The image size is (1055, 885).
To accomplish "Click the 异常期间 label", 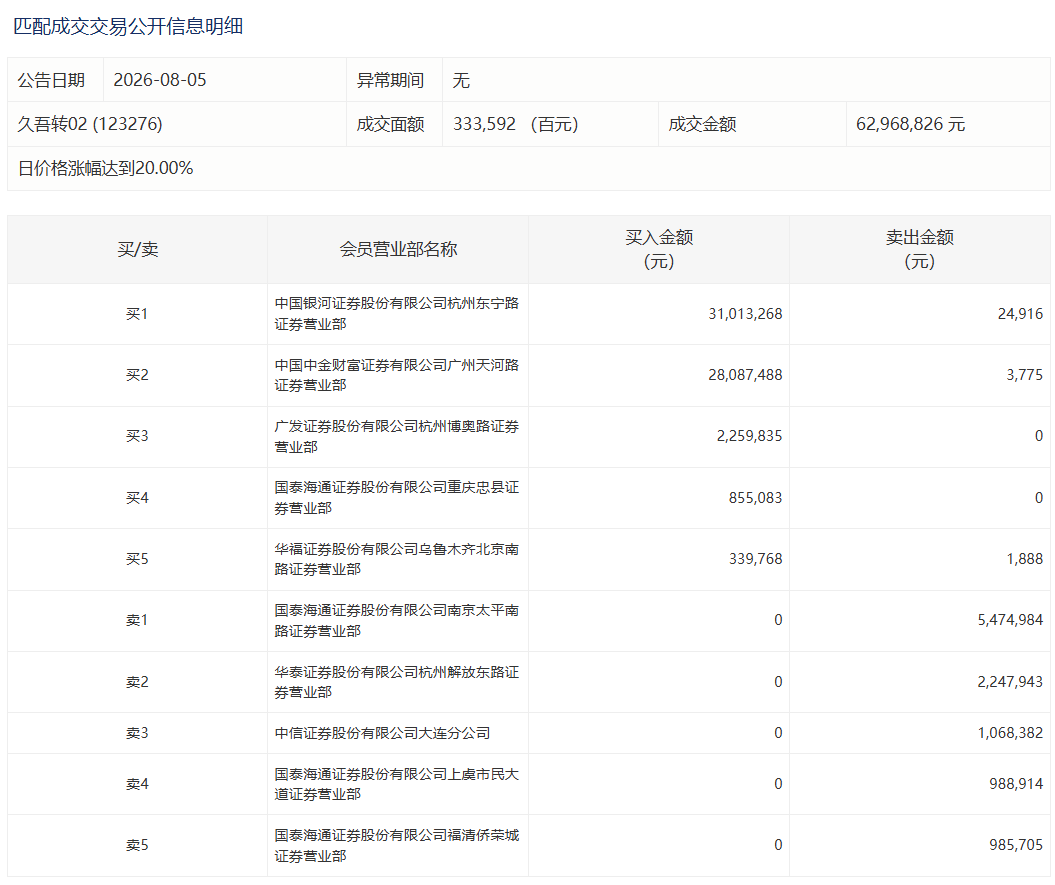I will (x=390, y=80).
